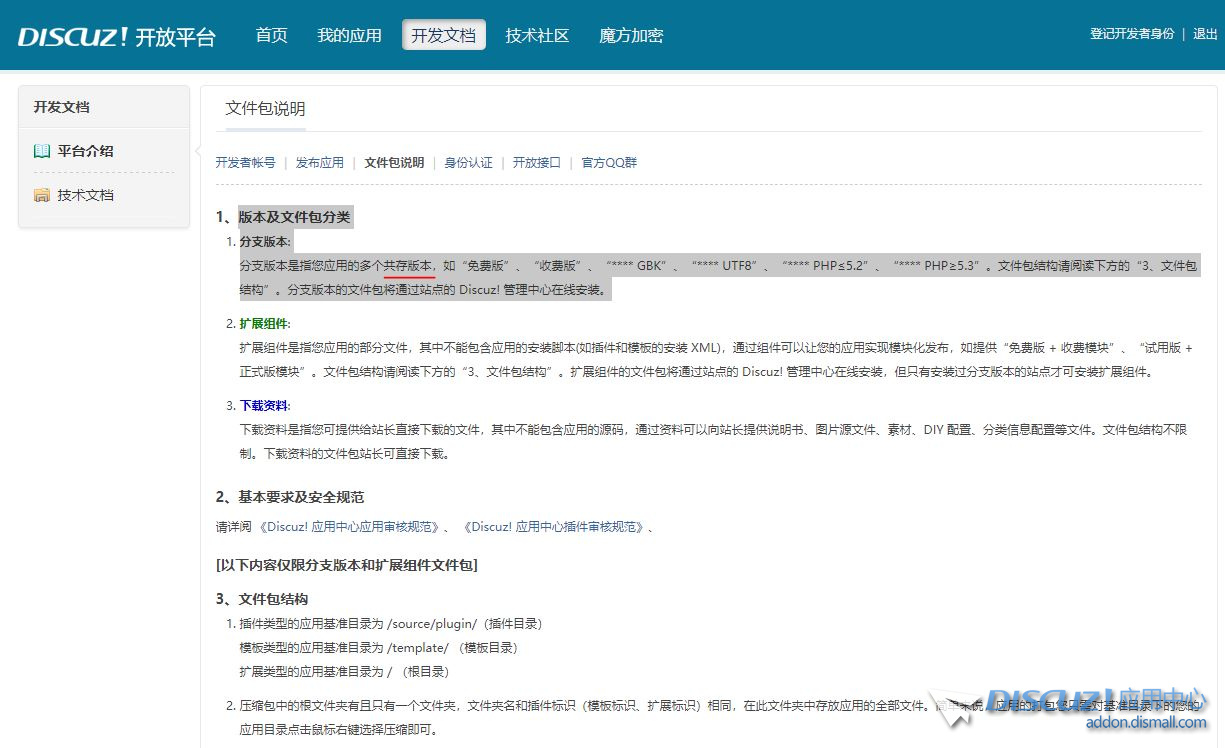The height and width of the screenshot is (748, 1225).
Task: Select 技术文档 in the sidebar
Action: [85, 195]
